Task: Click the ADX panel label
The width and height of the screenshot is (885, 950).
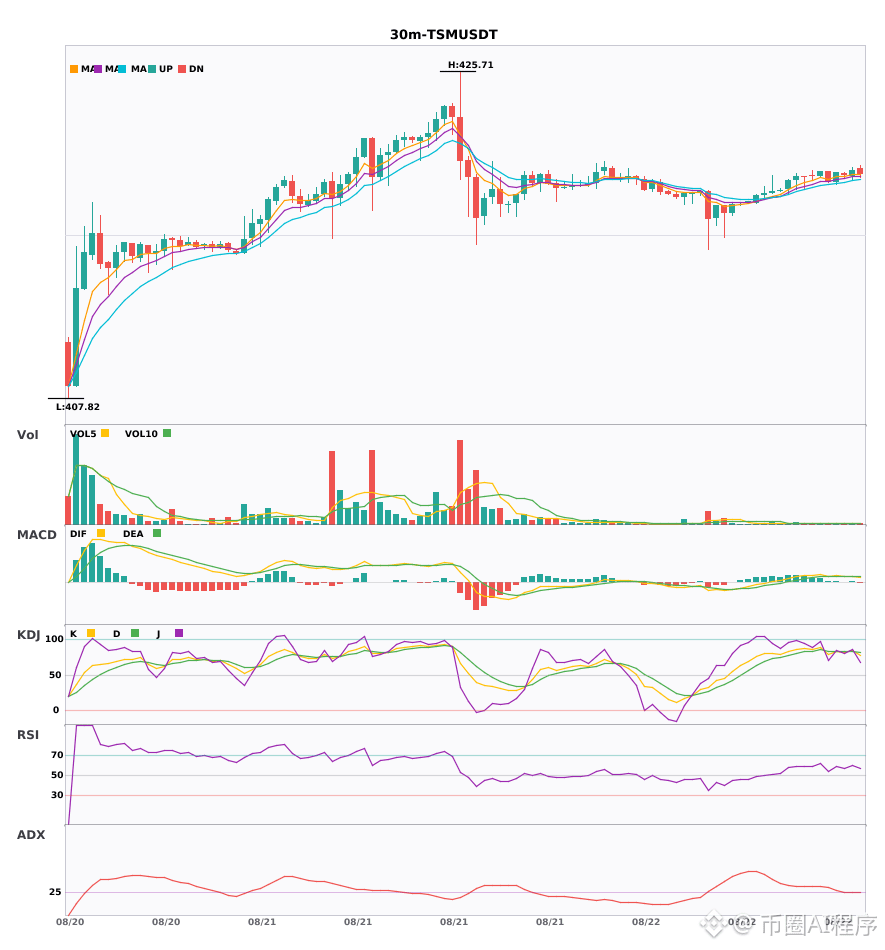Action: [31, 835]
